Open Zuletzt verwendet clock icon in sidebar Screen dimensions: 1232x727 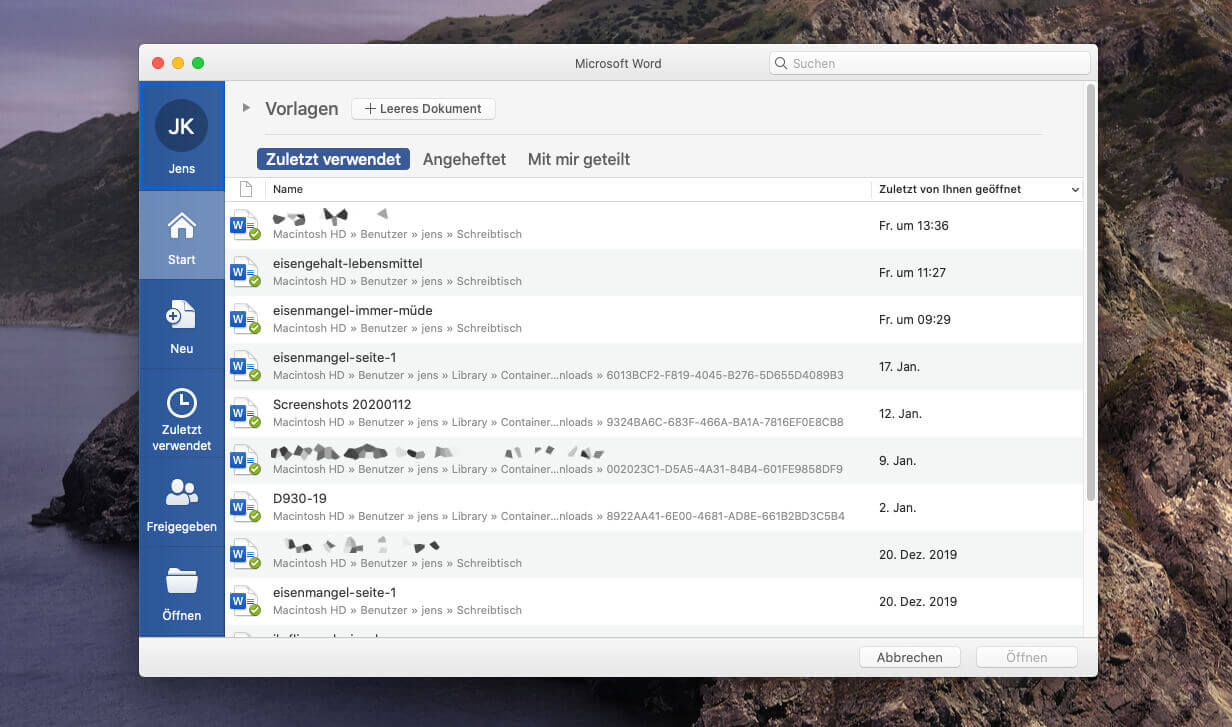click(181, 403)
